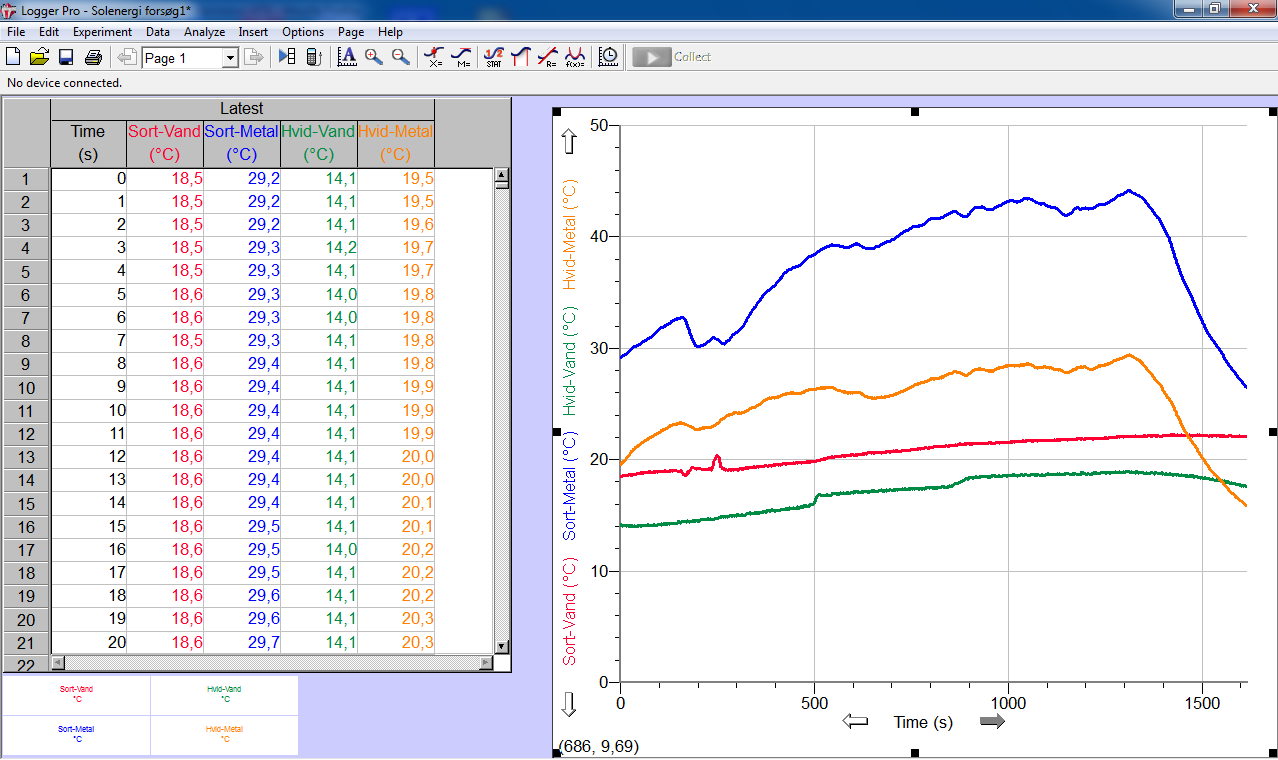Click the New file icon
Screen dimensions: 1278x760
click(14, 57)
